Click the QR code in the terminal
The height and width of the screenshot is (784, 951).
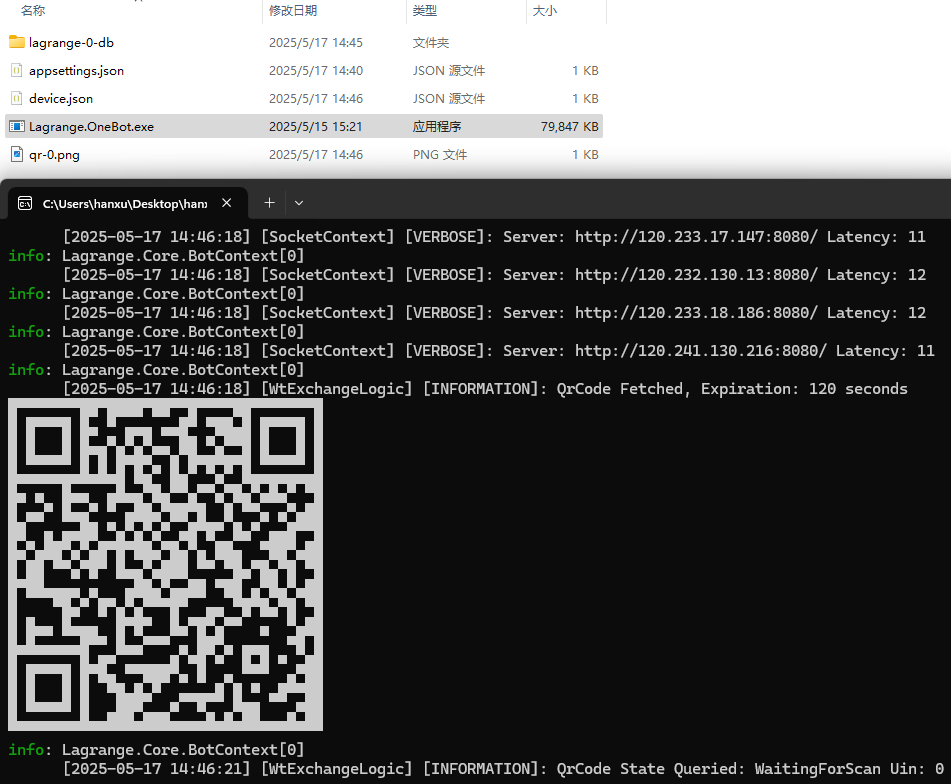click(165, 564)
